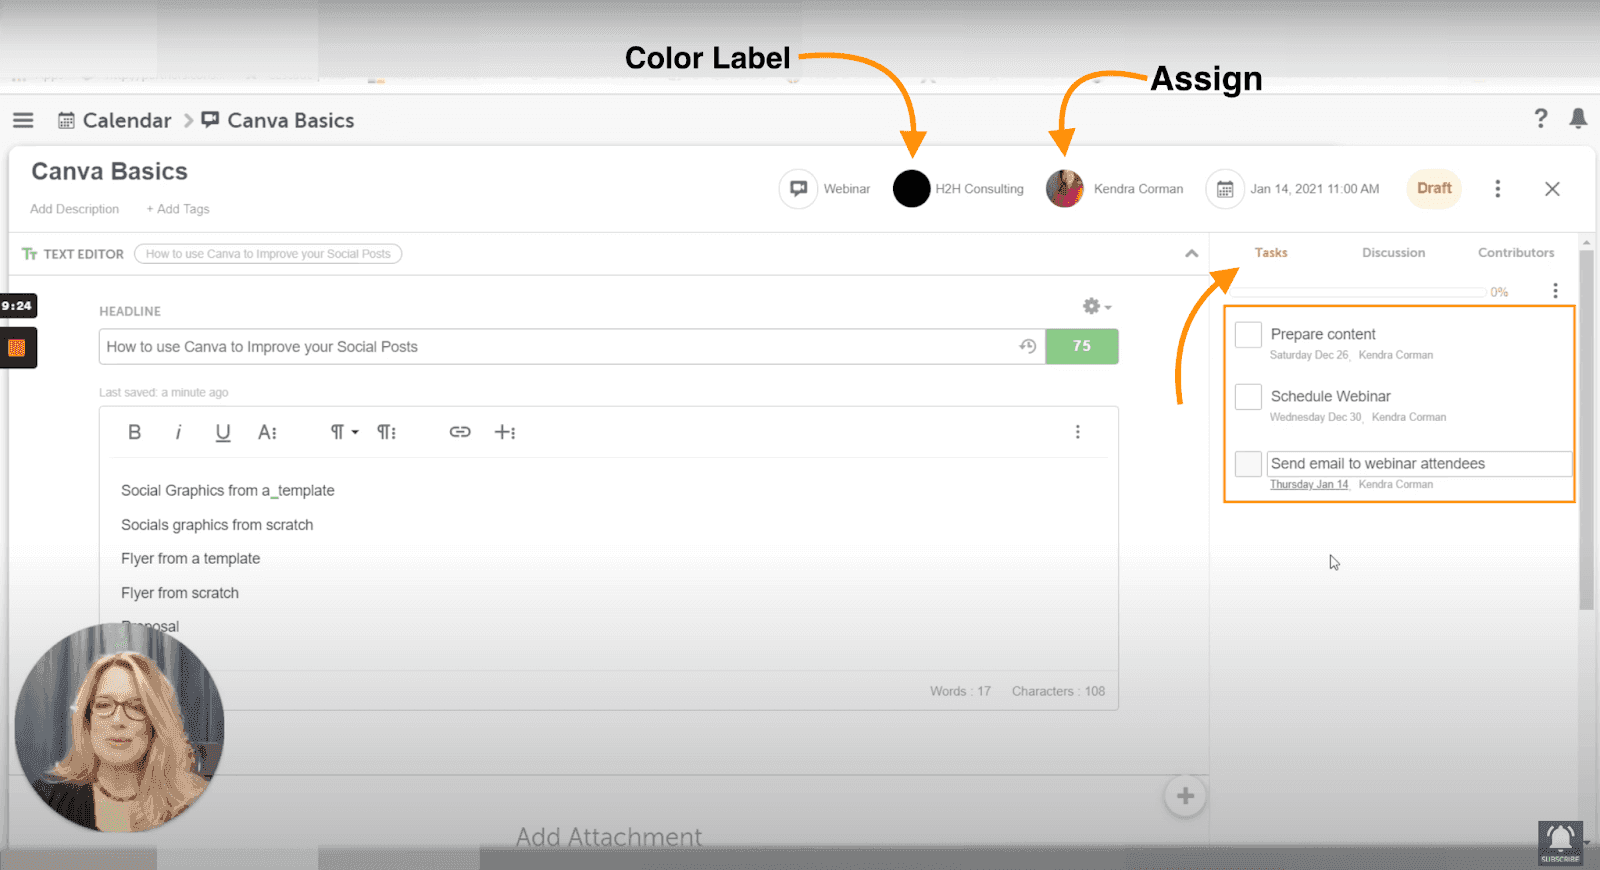This screenshot has width=1600, height=870.
Task: Collapse the Text Editor section
Action: click(x=1191, y=254)
